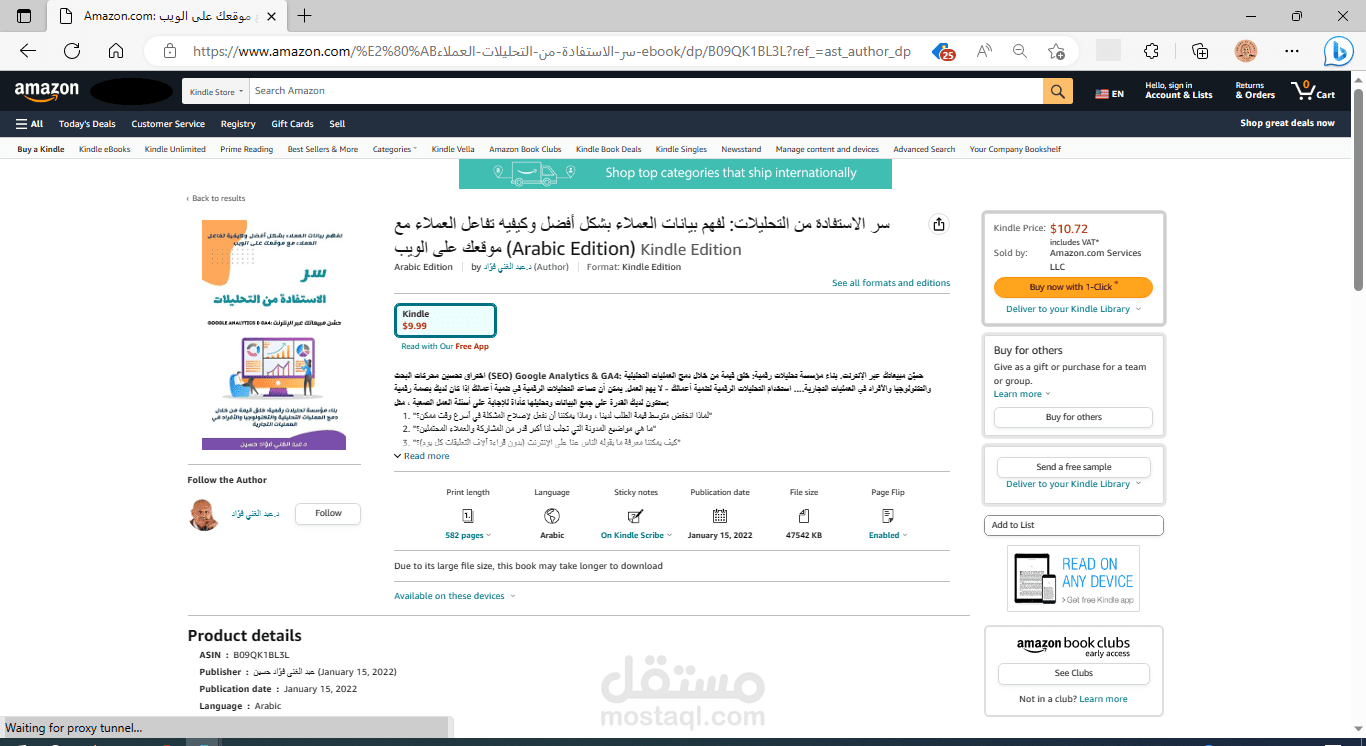Click Read aloud icon in address bar
The image size is (1366, 746).
(x=984, y=51)
